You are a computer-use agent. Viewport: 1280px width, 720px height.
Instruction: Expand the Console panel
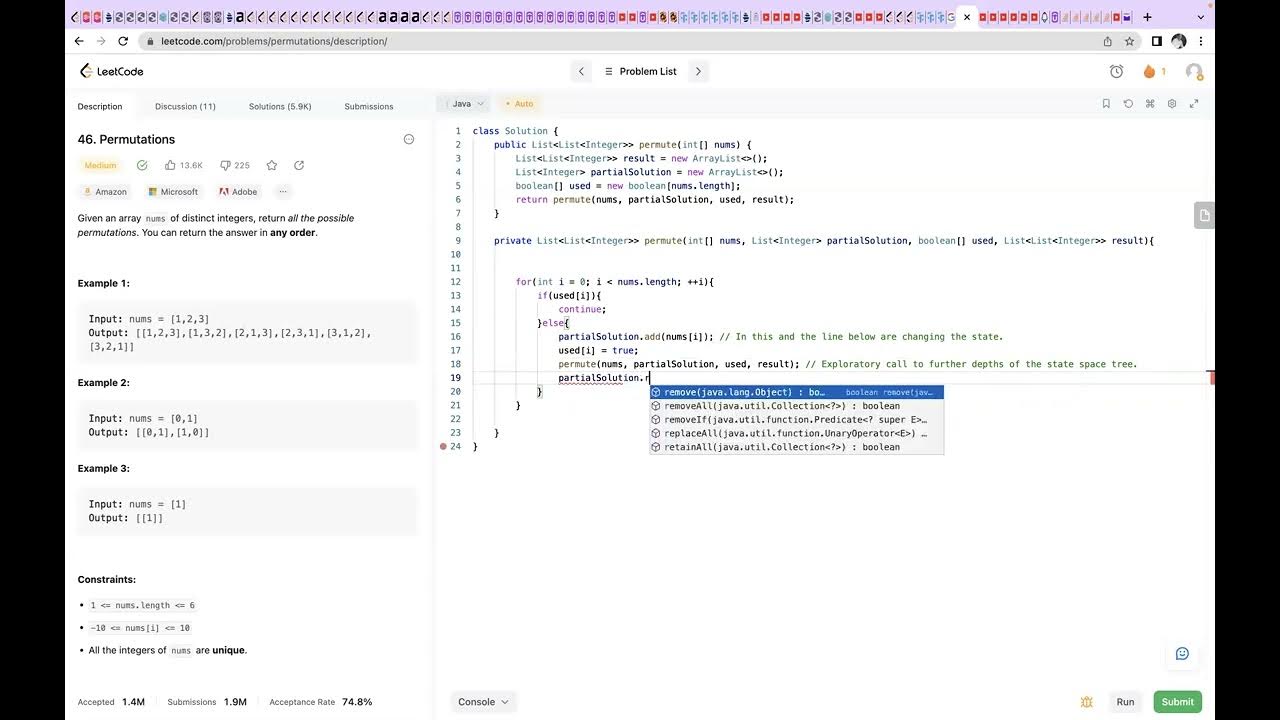(483, 702)
